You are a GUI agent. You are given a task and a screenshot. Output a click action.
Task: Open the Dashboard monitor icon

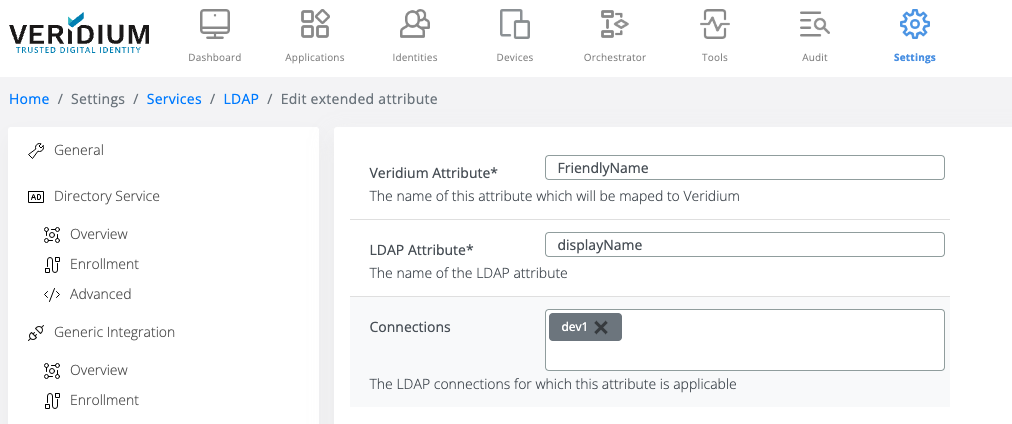215,23
